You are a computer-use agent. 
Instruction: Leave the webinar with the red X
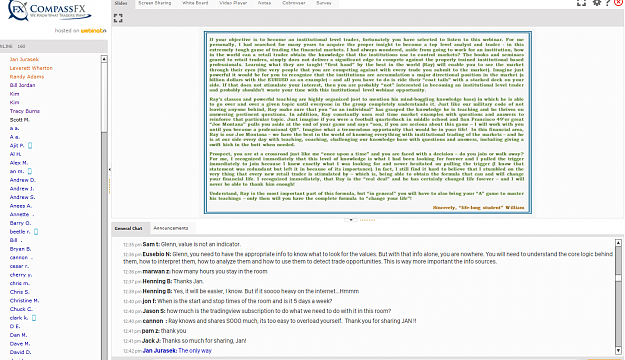pyautogui.click(x=619, y=2)
